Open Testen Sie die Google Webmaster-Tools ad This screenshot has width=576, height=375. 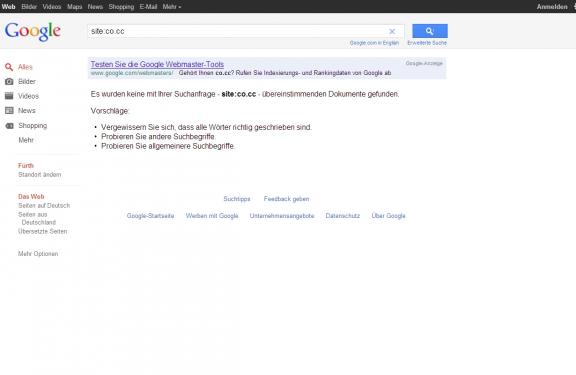(x=157, y=64)
